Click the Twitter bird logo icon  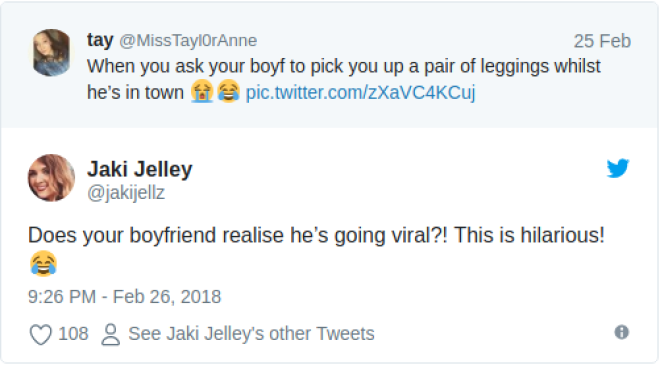[x=617, y=168]
